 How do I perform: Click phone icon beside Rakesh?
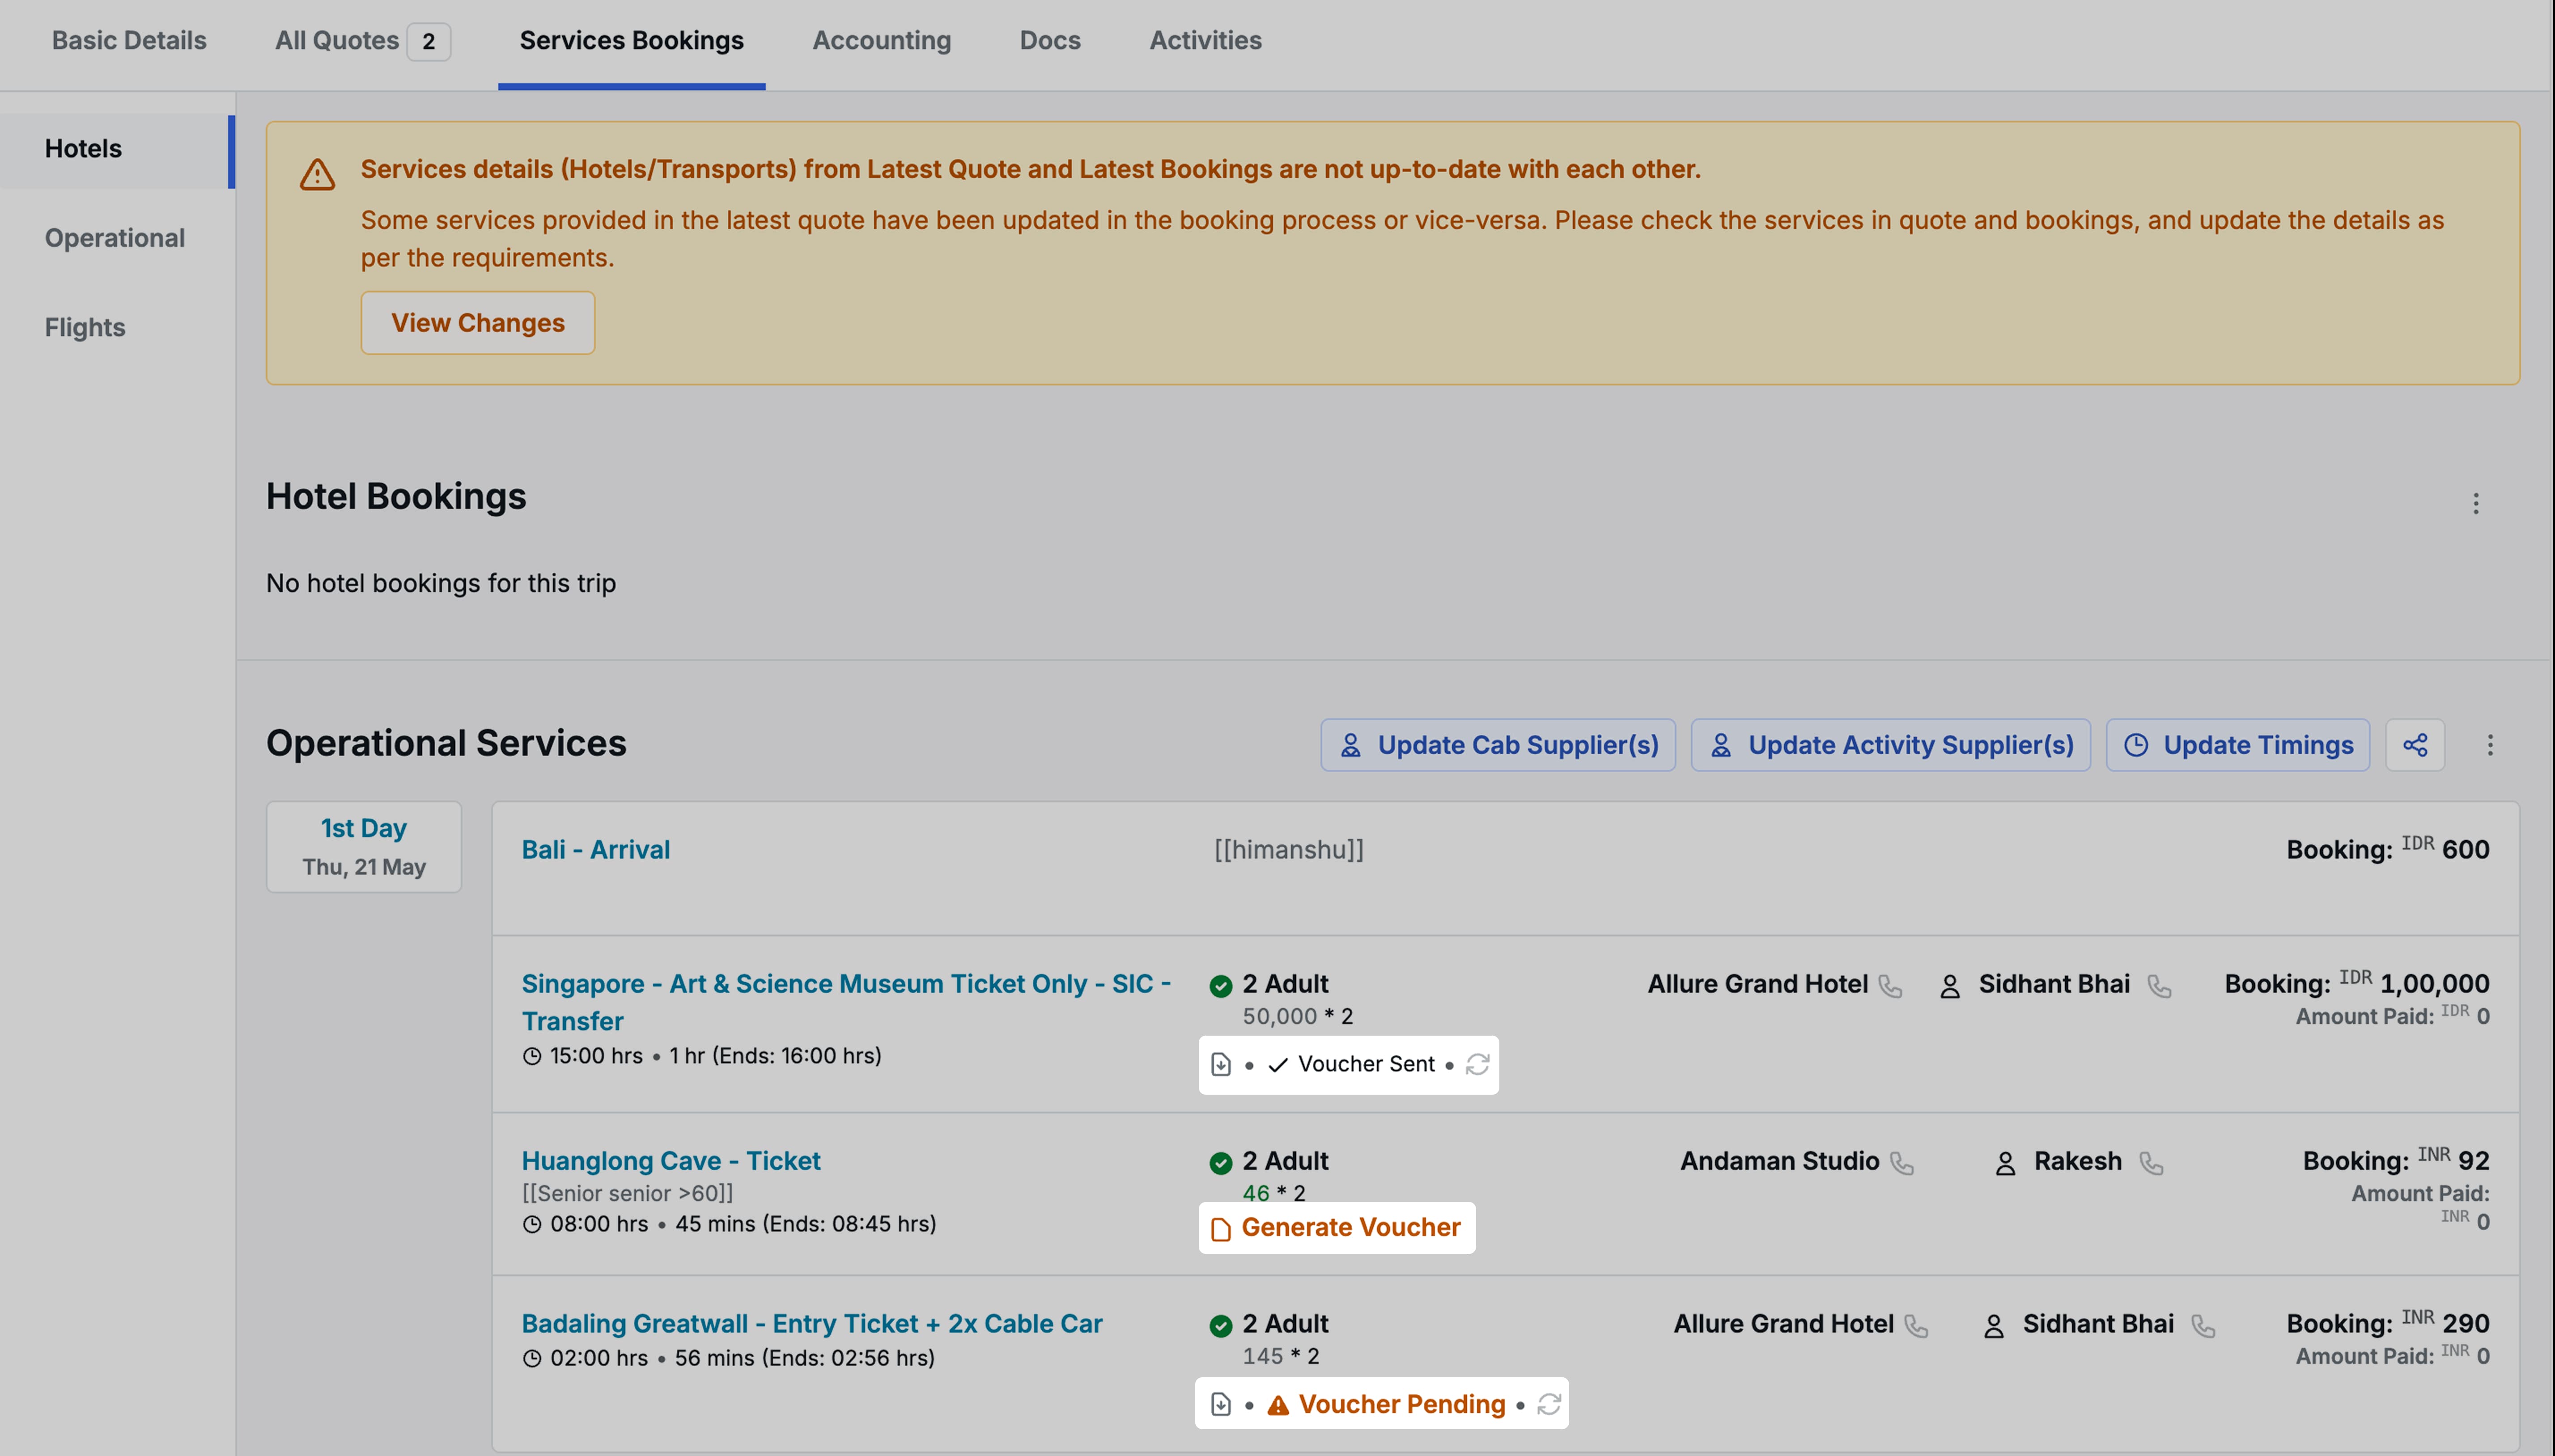(x=2151, y=1163)
